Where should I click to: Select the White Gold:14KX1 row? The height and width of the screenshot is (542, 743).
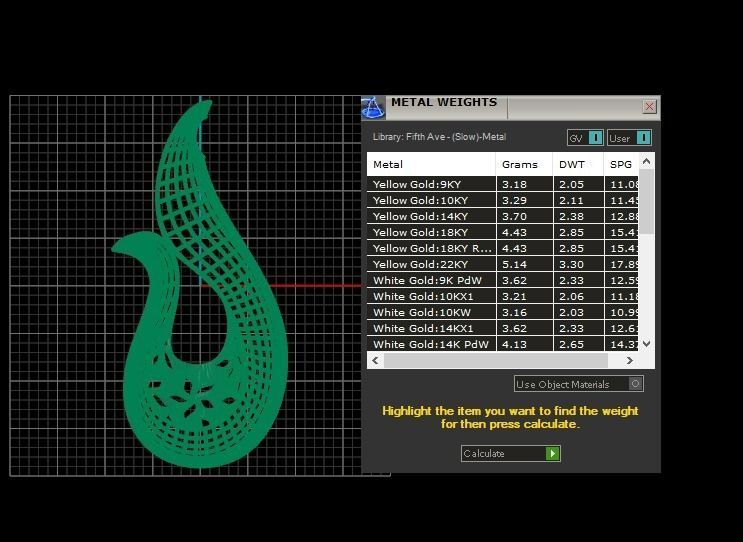point(503,328)
